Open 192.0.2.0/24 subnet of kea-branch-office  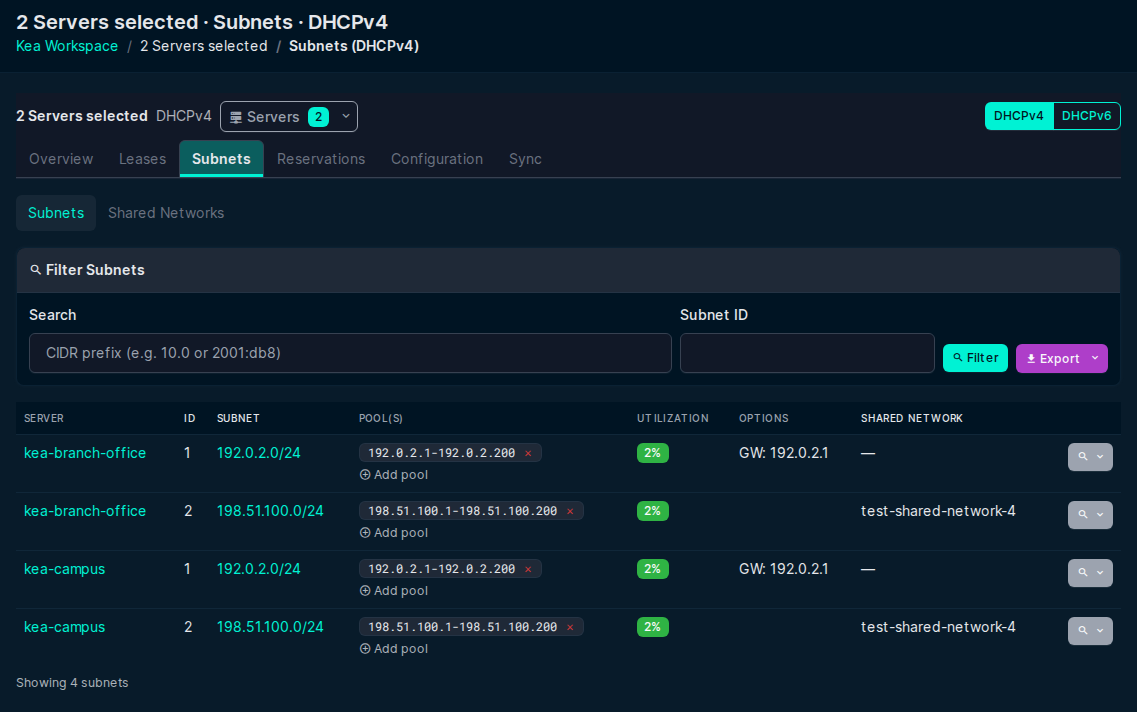coord(258,453)
